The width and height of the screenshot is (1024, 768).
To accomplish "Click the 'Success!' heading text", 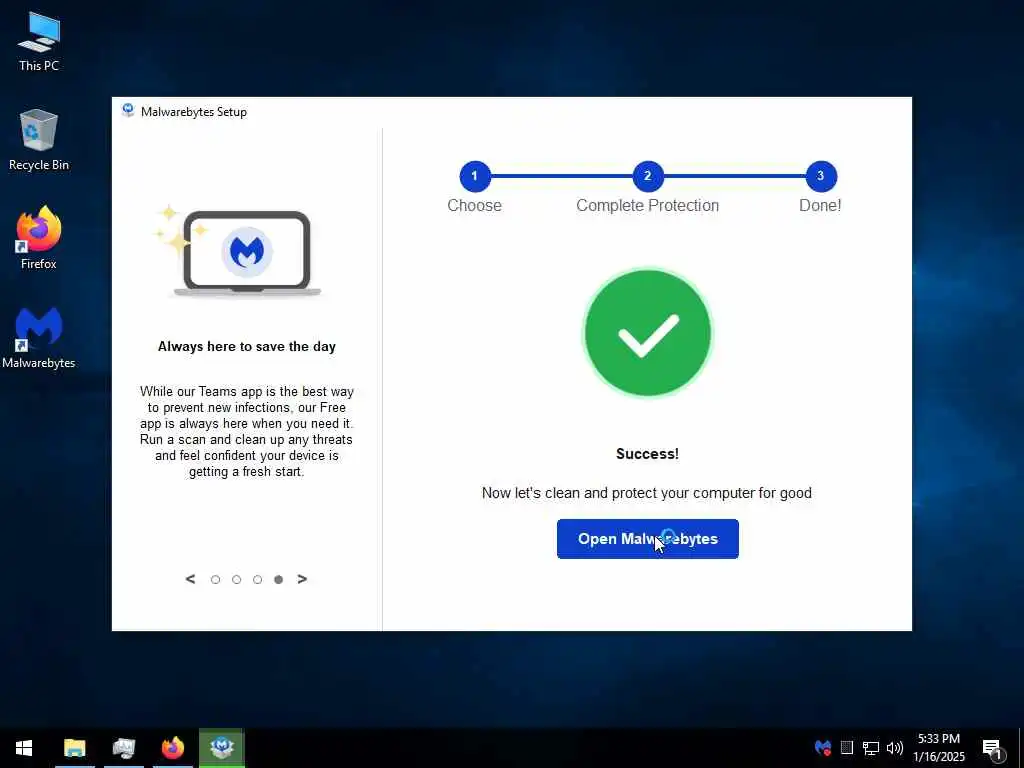I will click(647, 454).
